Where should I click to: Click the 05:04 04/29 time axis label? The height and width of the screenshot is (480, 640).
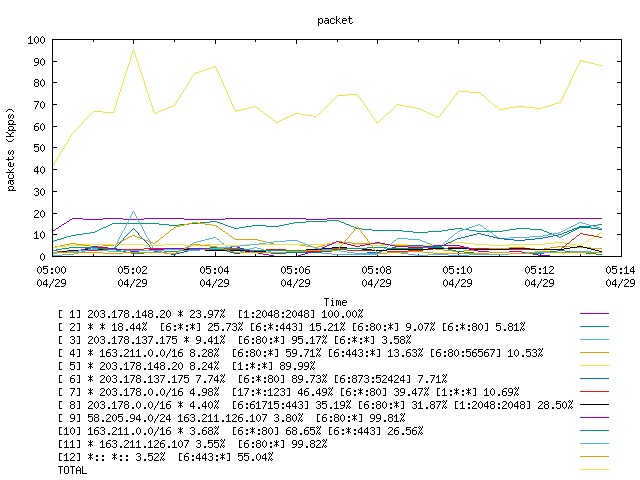point(214,277)
